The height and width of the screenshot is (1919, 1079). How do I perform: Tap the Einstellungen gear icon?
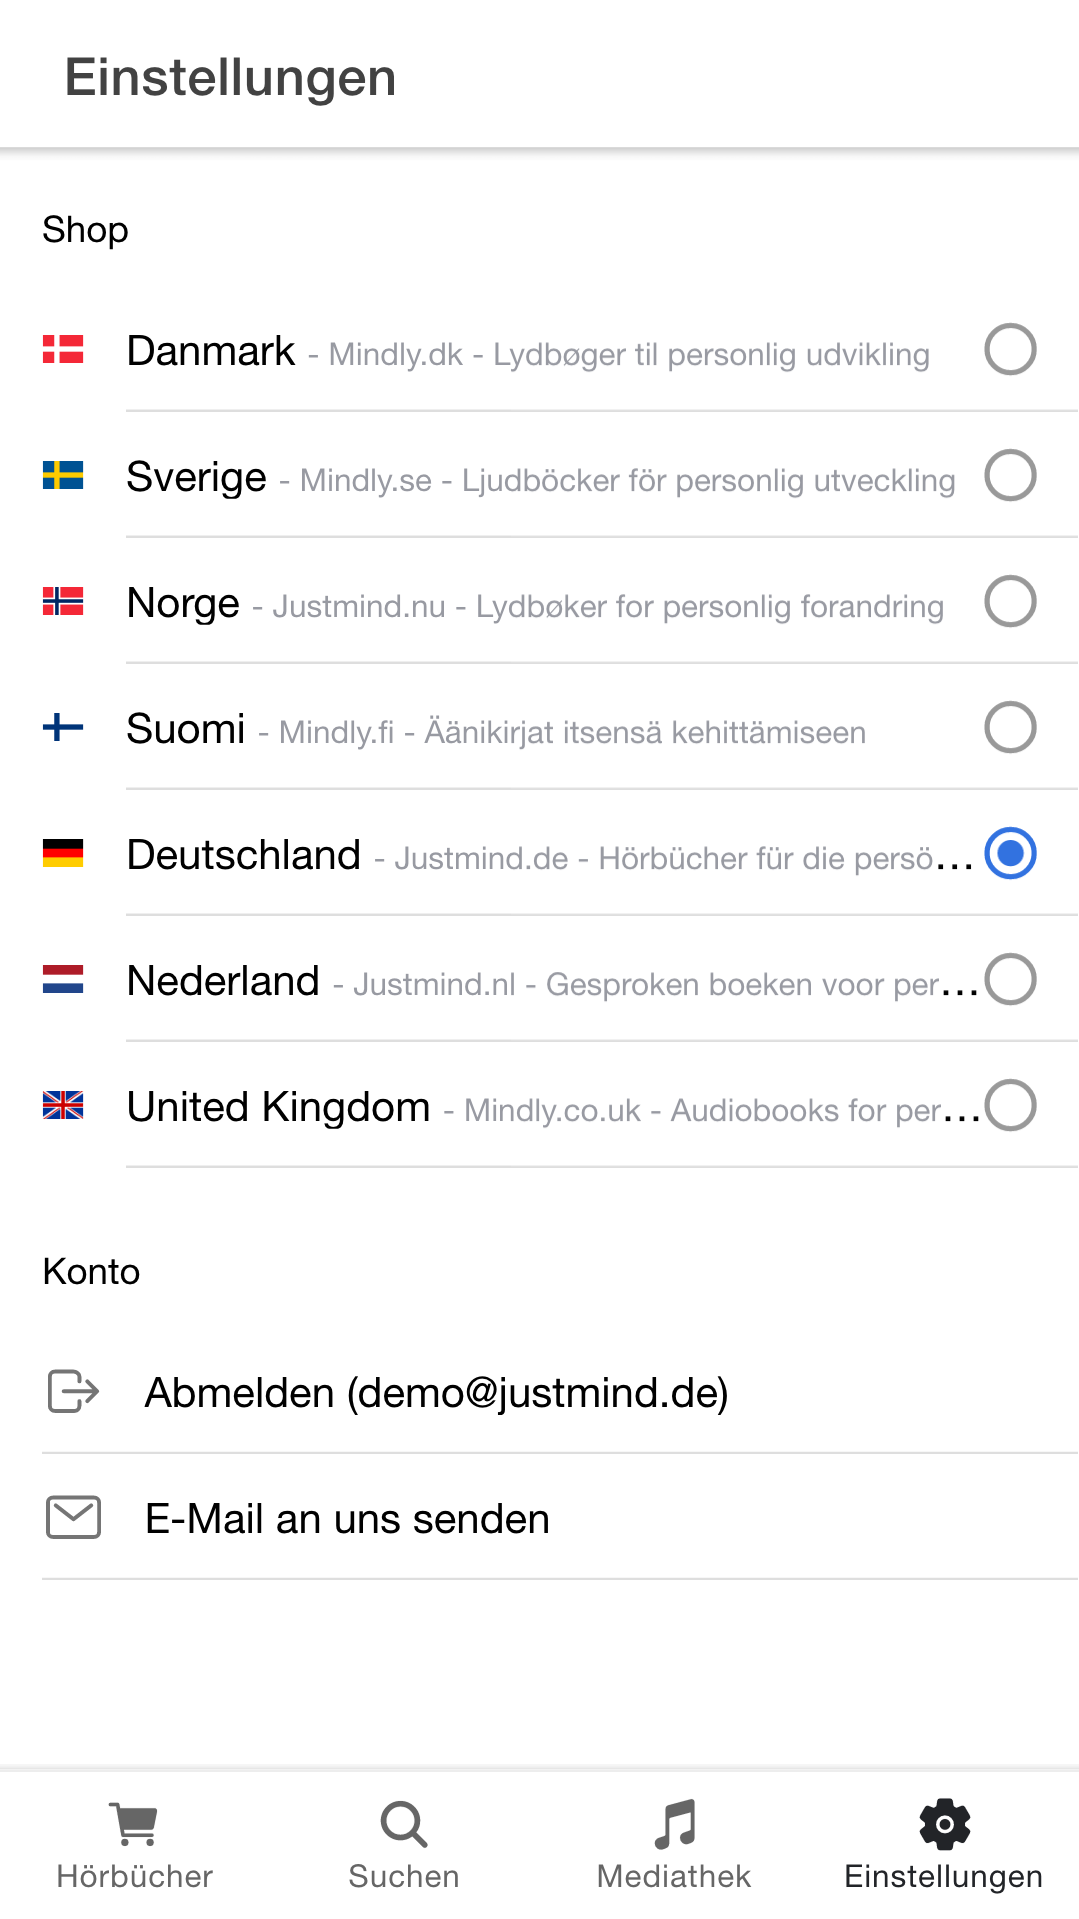coord(944,1824)
